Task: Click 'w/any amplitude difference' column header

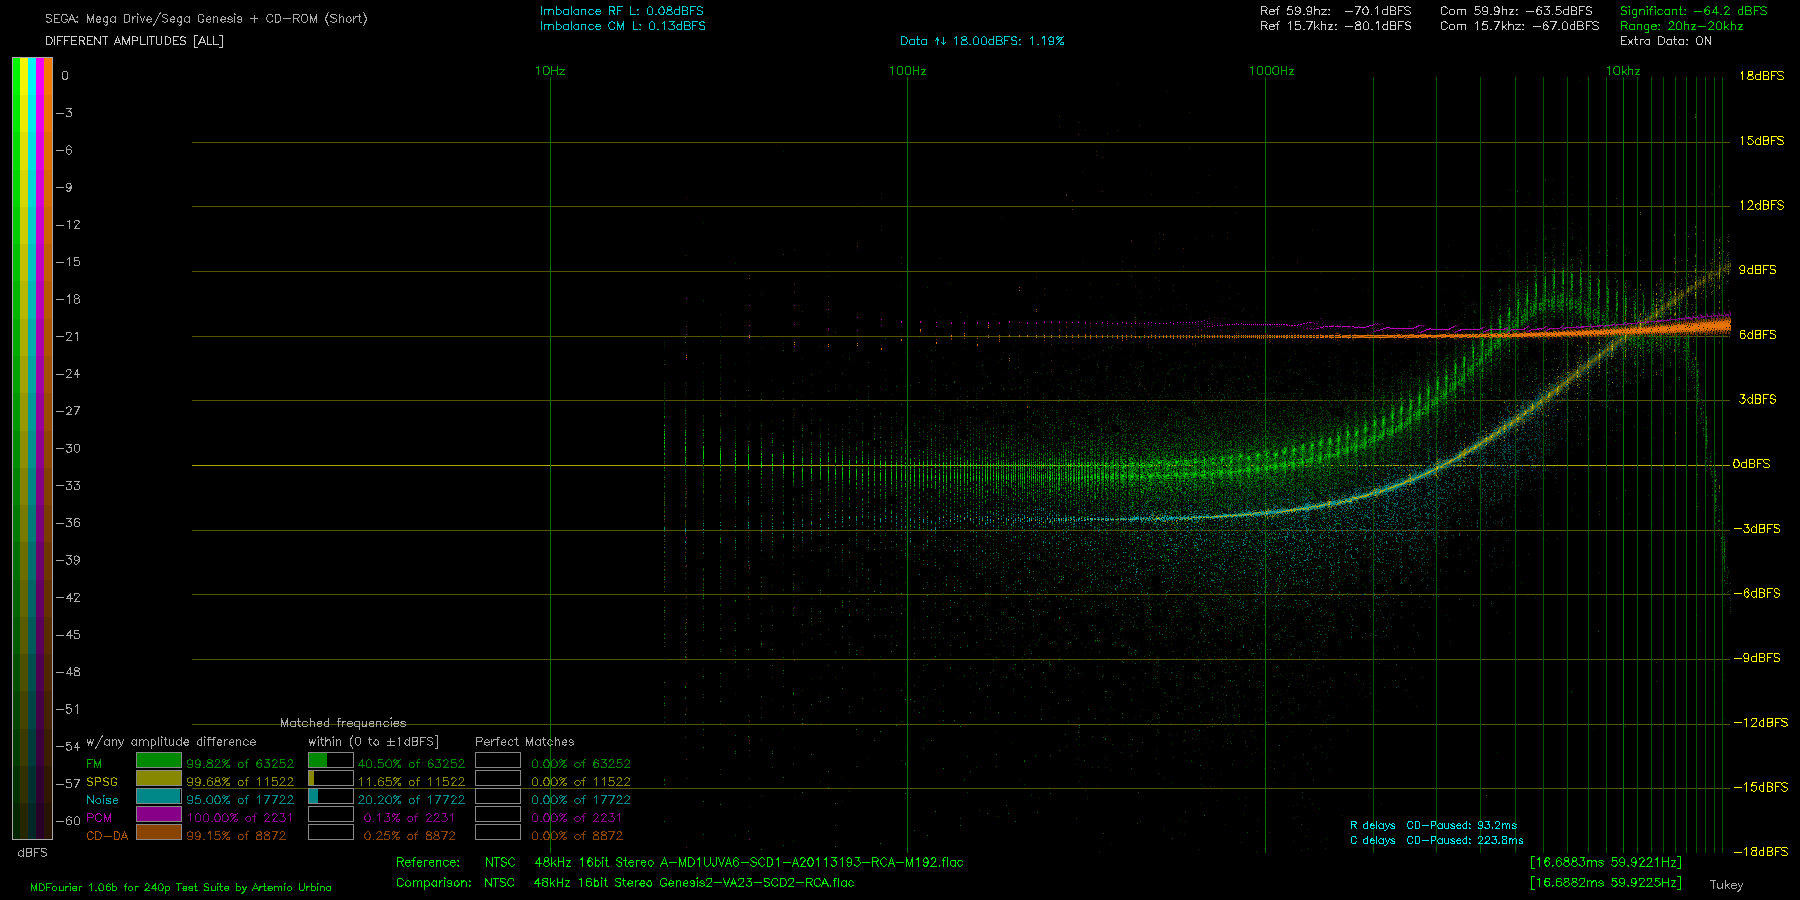Action: [x=171, y=742]
